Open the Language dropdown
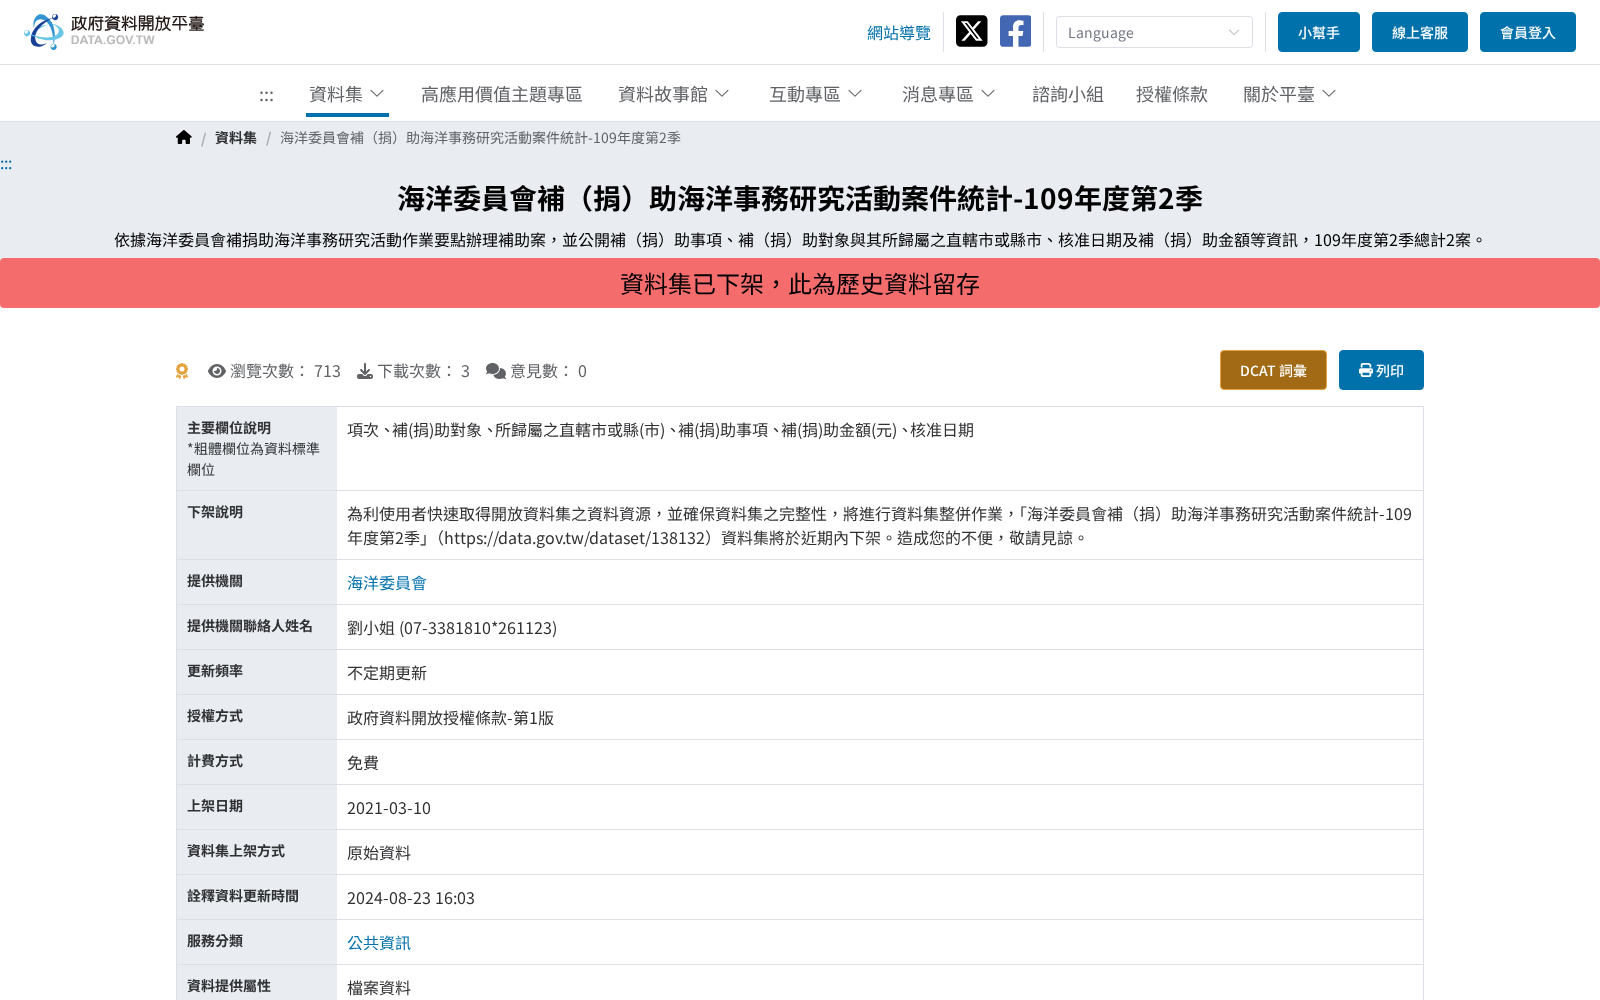Image resolution: width=1600 pixels, height=1000 pixels. 1154,32
